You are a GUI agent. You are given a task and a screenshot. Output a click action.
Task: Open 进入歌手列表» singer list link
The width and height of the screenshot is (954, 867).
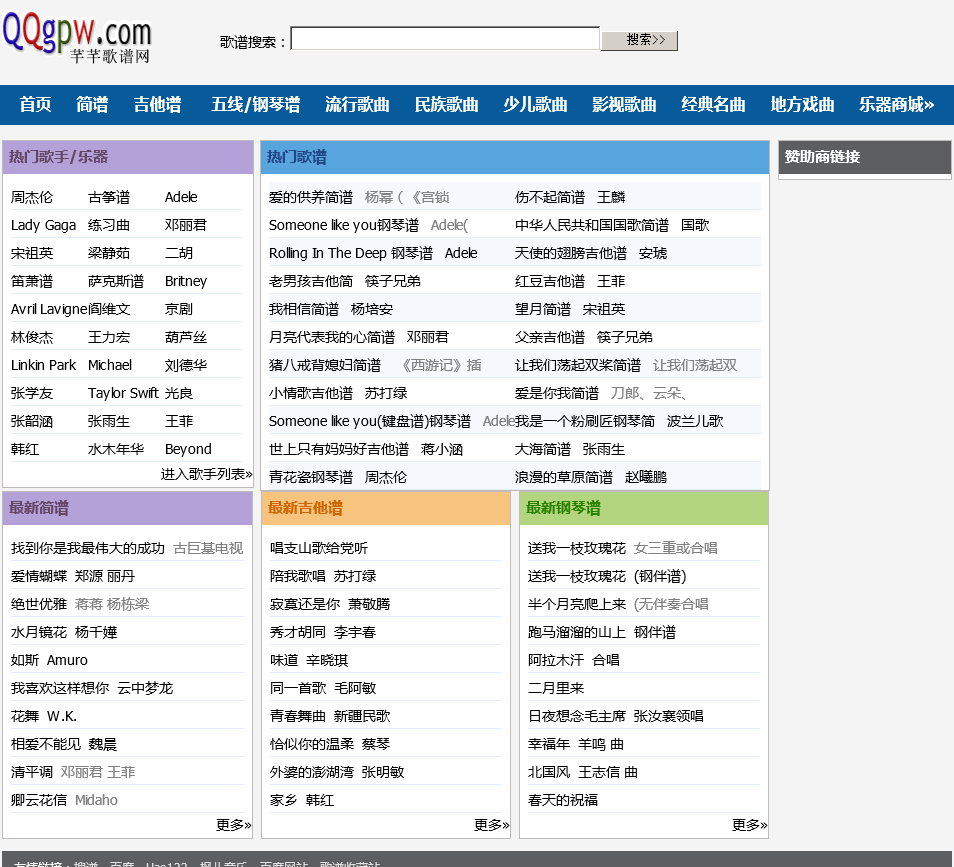(x=206, y=474)
